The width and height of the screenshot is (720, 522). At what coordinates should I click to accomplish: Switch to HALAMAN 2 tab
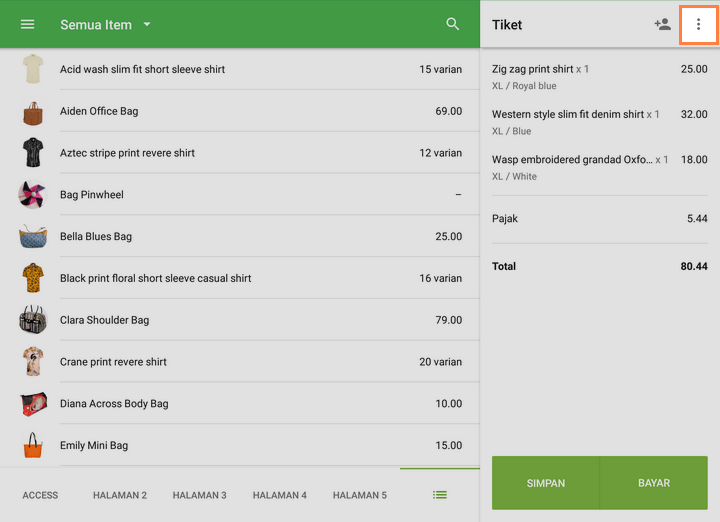[x=120, y=495]
